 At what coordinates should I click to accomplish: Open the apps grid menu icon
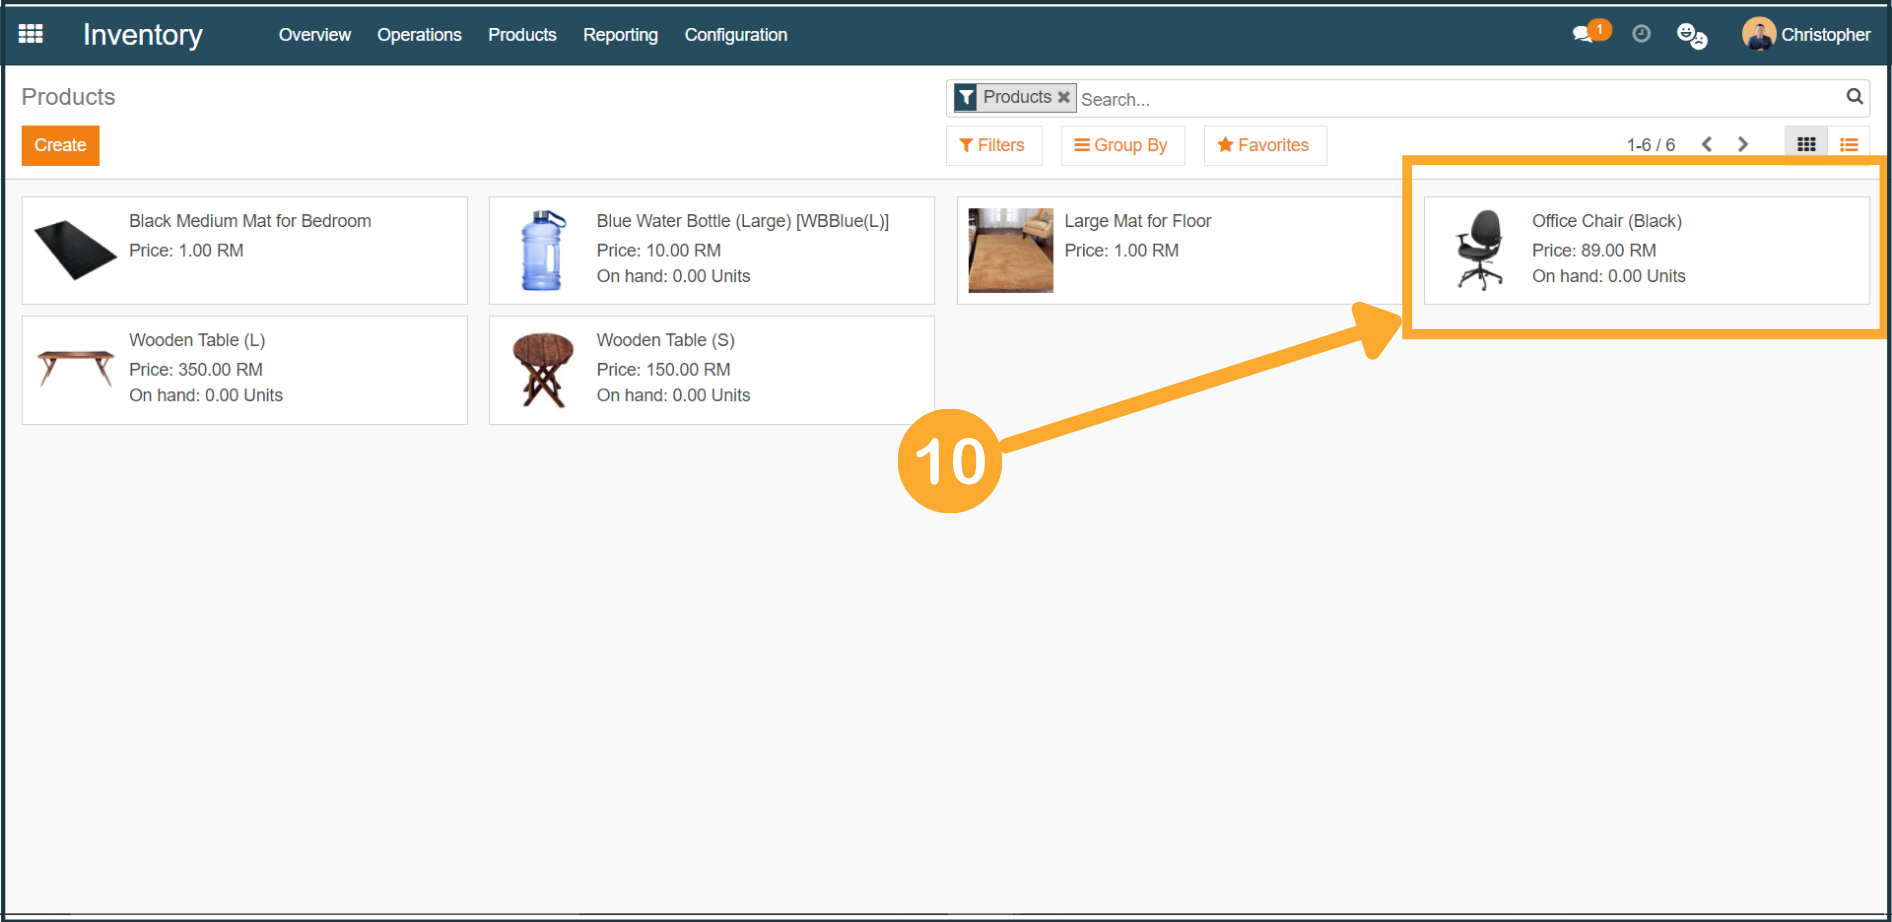[x=31, y=34]
